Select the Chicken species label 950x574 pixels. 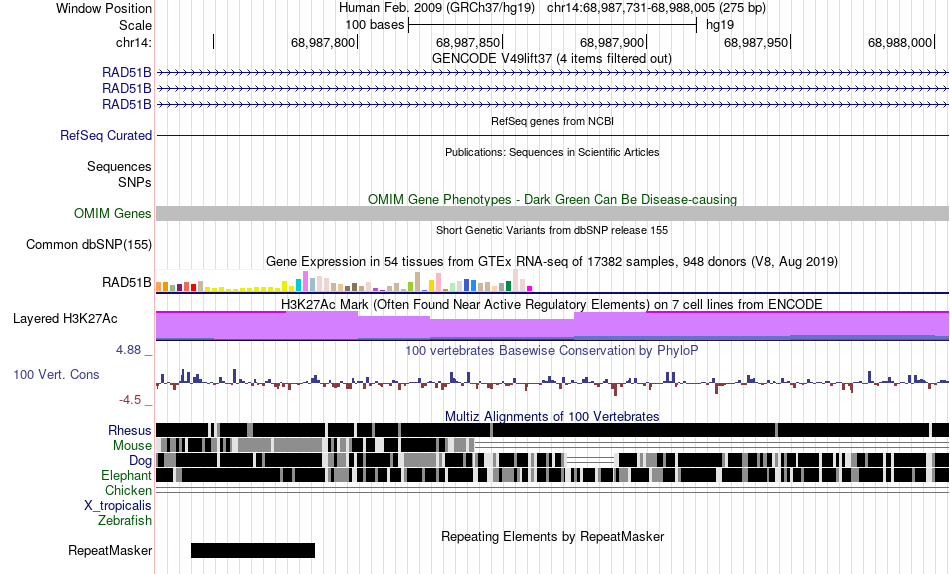128,490
